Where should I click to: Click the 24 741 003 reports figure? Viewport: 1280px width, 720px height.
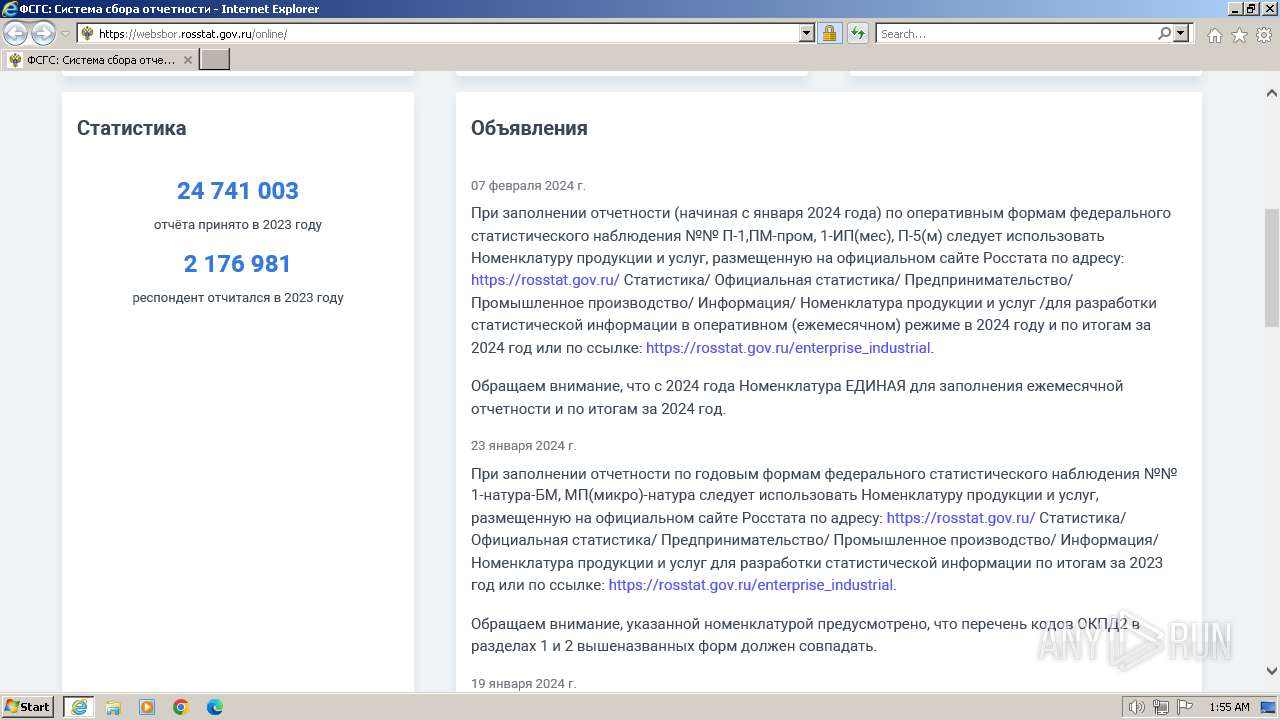point(238,191)
